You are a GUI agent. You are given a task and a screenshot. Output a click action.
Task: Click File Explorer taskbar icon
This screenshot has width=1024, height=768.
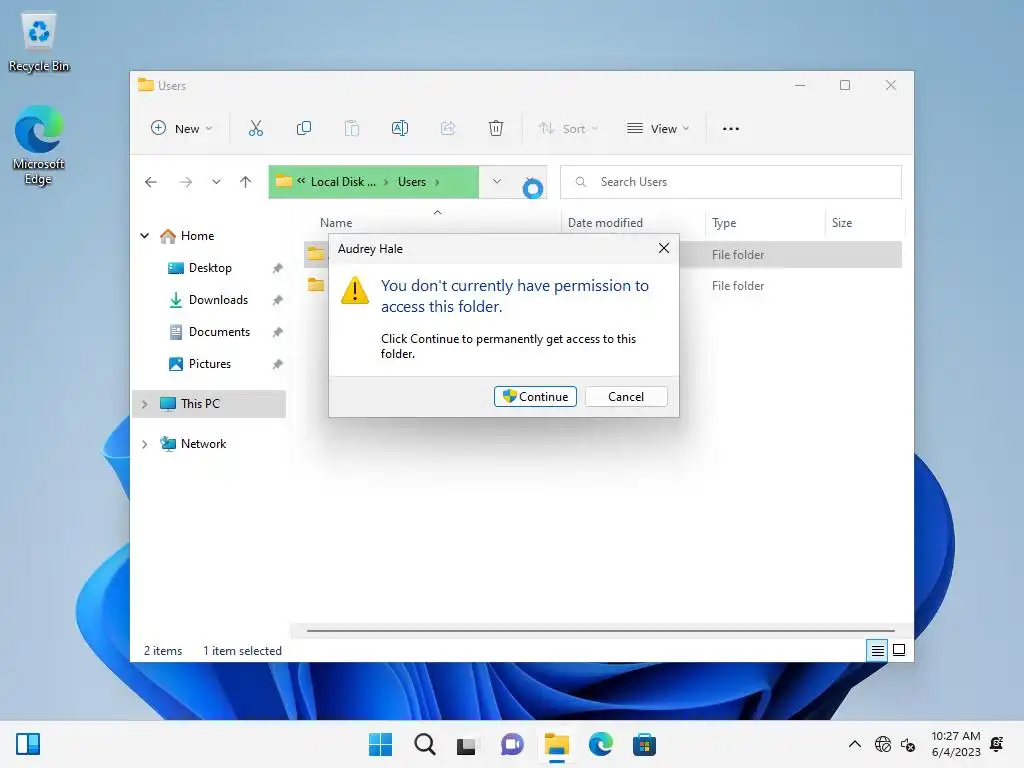pyautogui.click(x=556, y=744)
